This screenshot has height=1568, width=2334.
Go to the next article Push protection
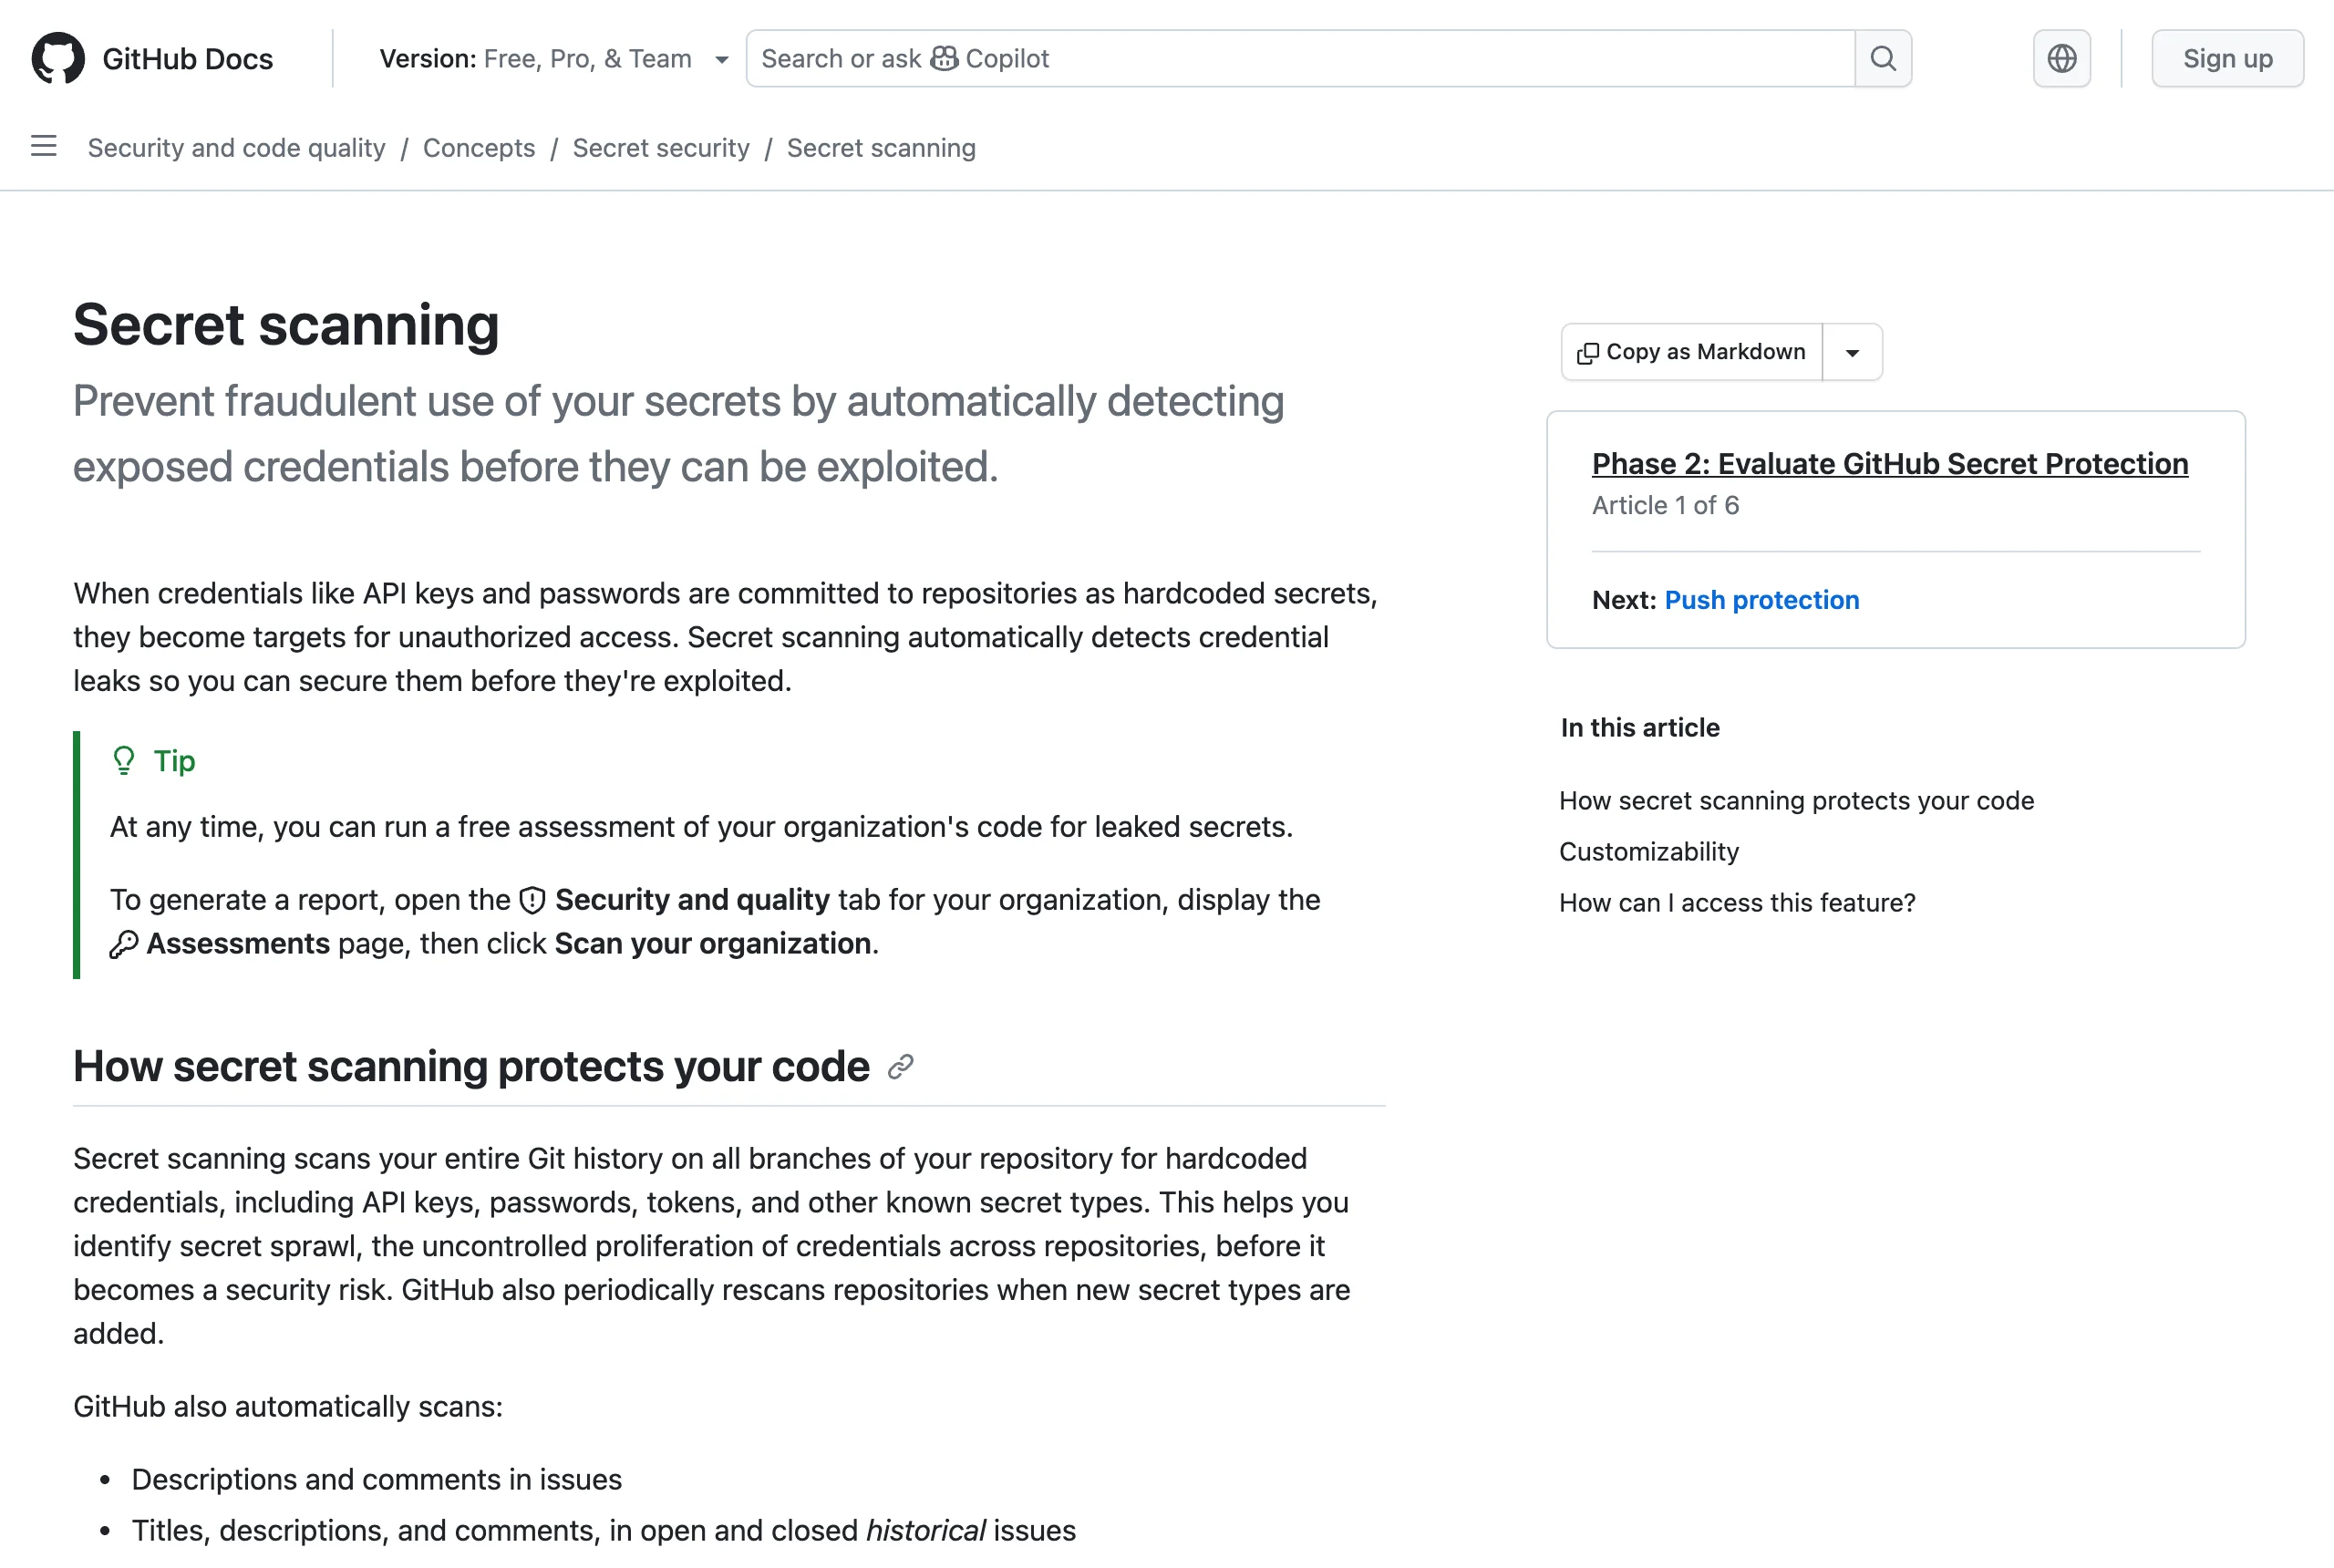(1761, 600)
